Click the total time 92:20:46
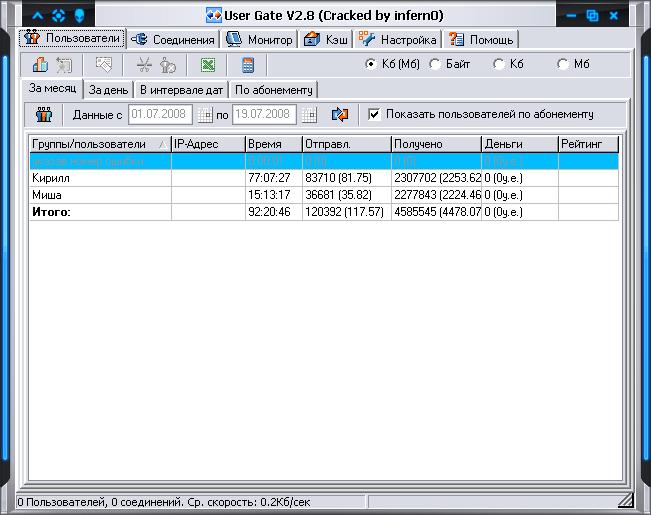This screenshot has width=651, height=515. 269,212
